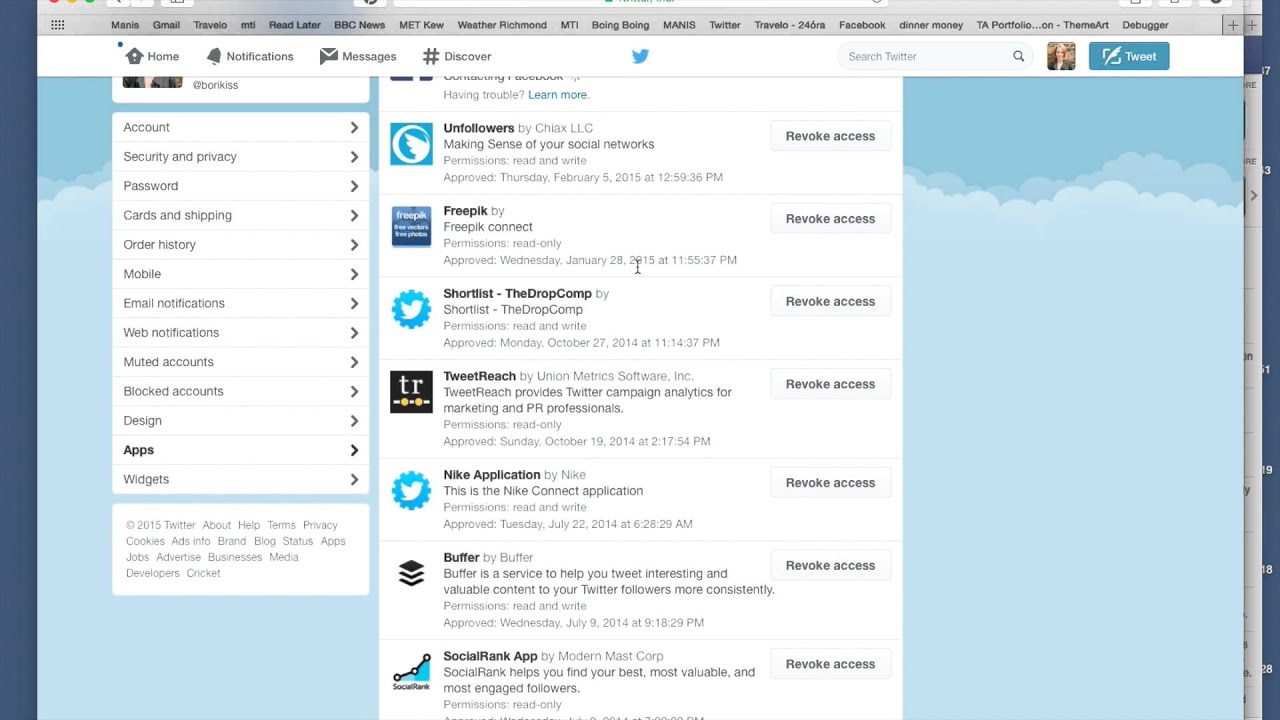Open Cards and shipping chevron
Viewport: 1280px width, 720px height.
pyautogui.click(x=354, y=215)
